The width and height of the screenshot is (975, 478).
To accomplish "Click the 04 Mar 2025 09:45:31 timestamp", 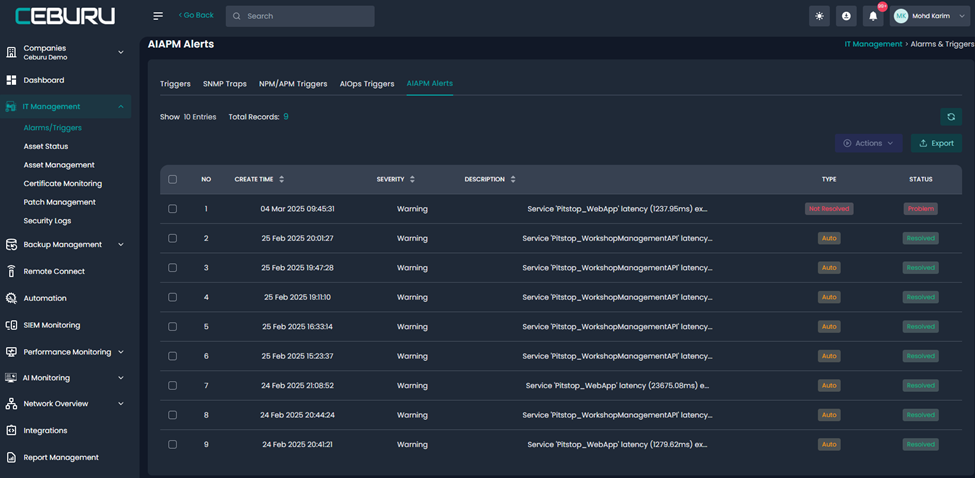I will pyautogui.click(x=297, y=209).
